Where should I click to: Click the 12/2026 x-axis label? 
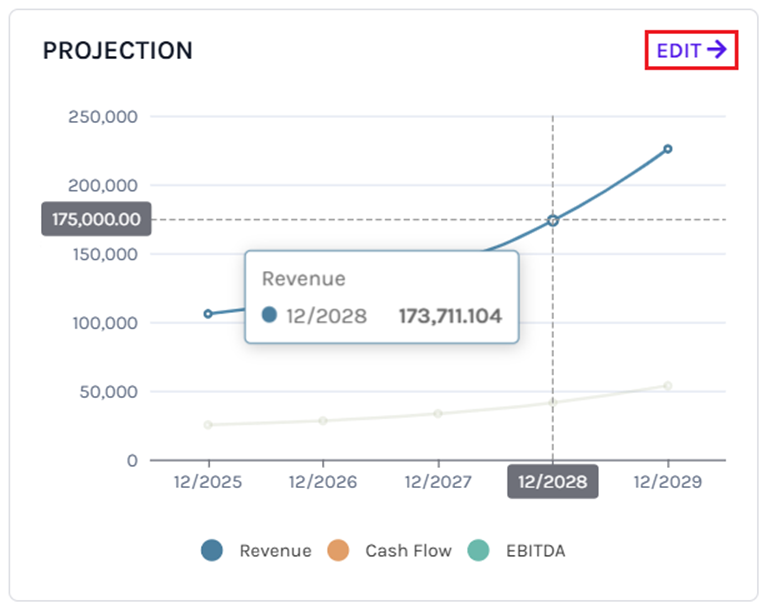(x=323, y=481)
